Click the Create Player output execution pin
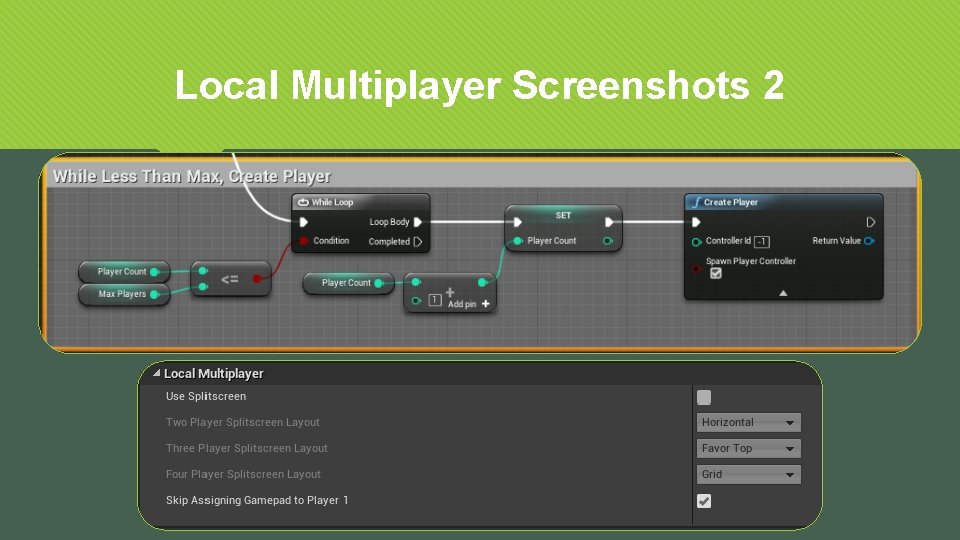The image size is (960, 540). tap(871, 222)
